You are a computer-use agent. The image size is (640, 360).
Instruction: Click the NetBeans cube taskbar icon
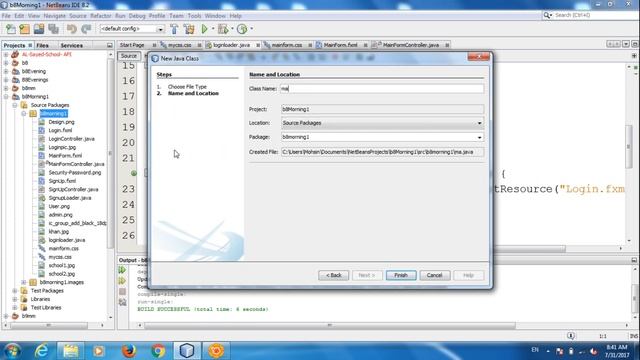coord(187,351)
